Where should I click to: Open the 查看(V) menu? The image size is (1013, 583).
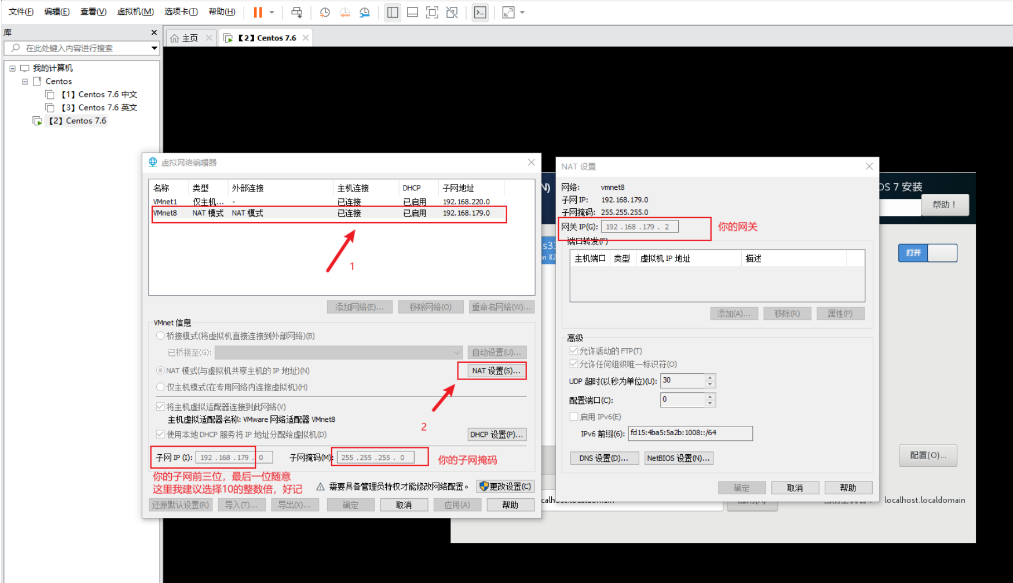[93, 12]
